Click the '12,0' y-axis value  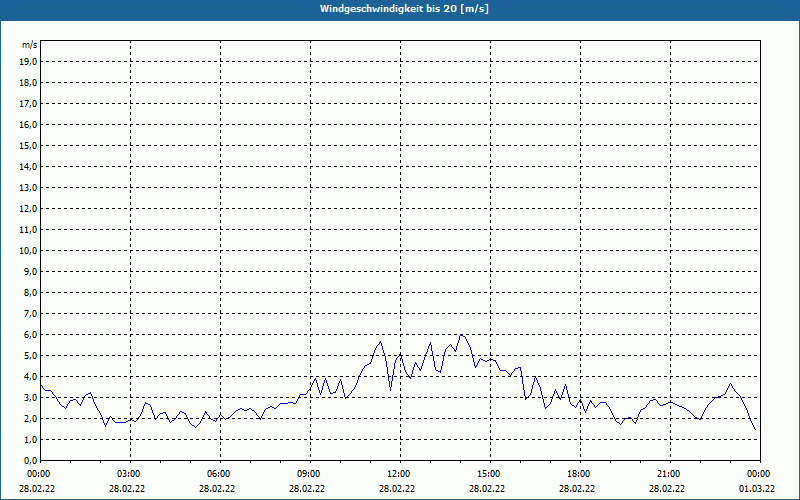coord(28,209)
